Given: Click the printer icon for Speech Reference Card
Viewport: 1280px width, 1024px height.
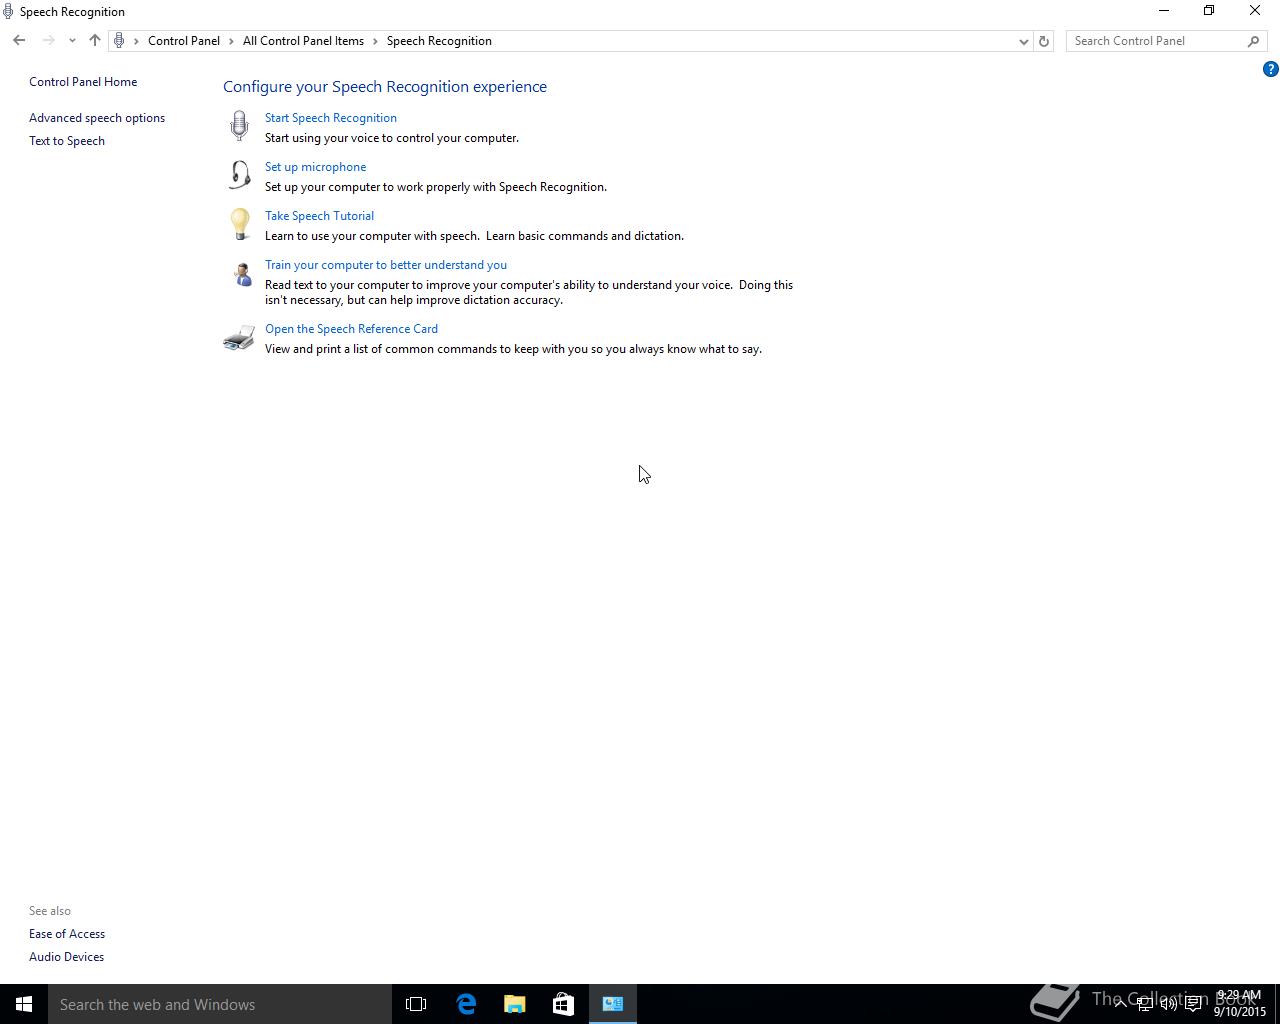Looking at the screenshot, I should pos(239,338).
